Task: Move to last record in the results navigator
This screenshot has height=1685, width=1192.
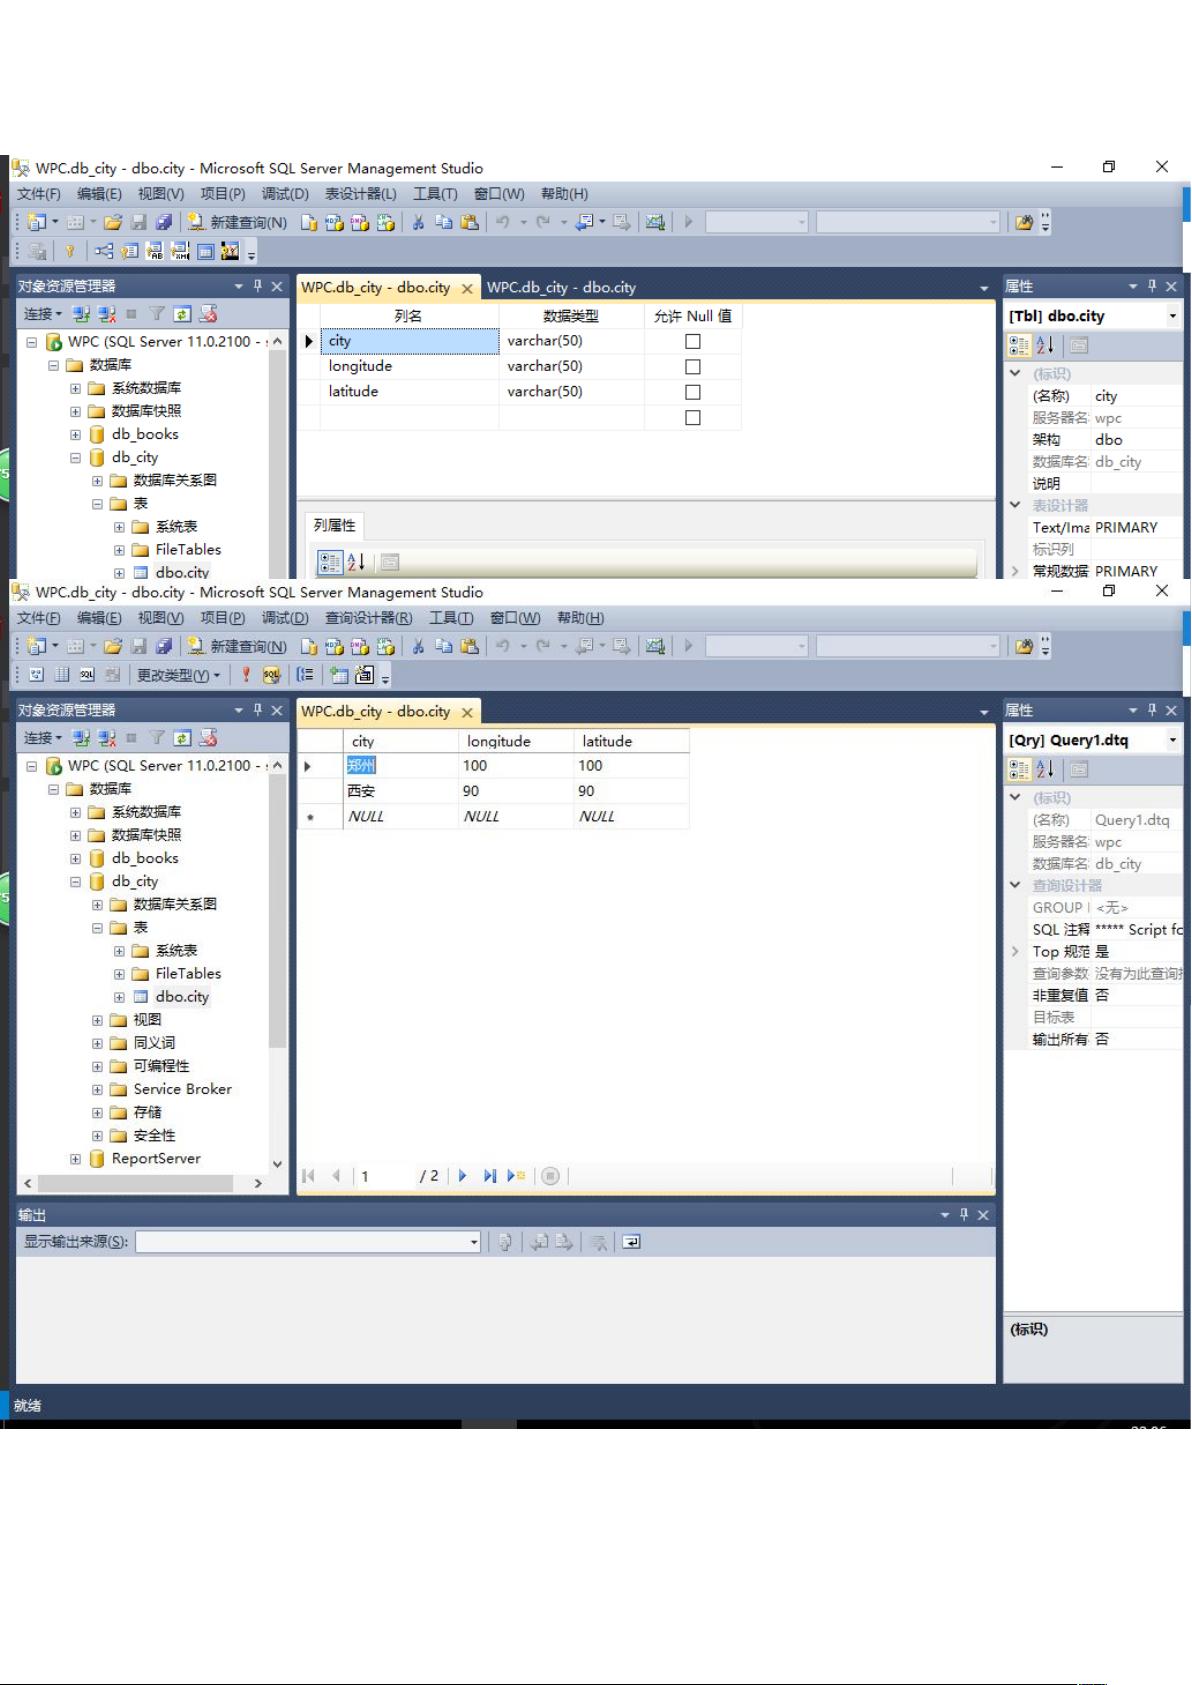Action: point(489,1176)
